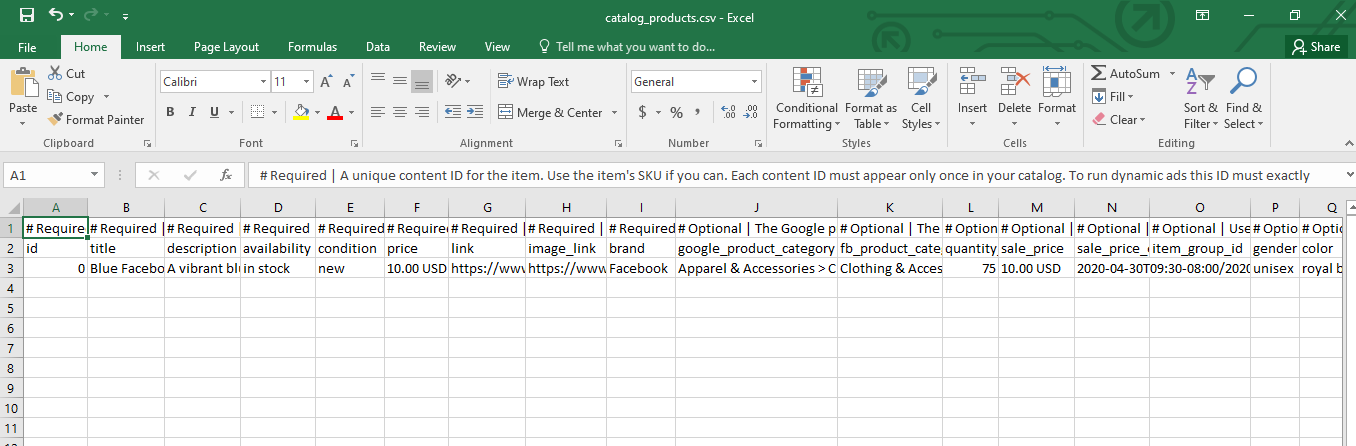Screen dimensions: 1356x446
Task: Toggle Wrap Text for selected cell
Action: [534, 82]
